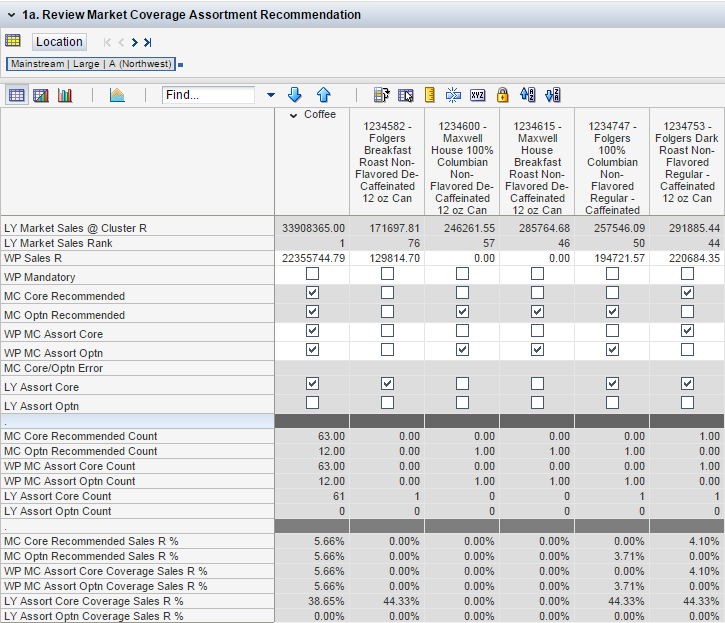Screen dimensions: 725x623
Task: Select the LY Assort Core Coverage Sales R % row
Action: click(137, 601)
